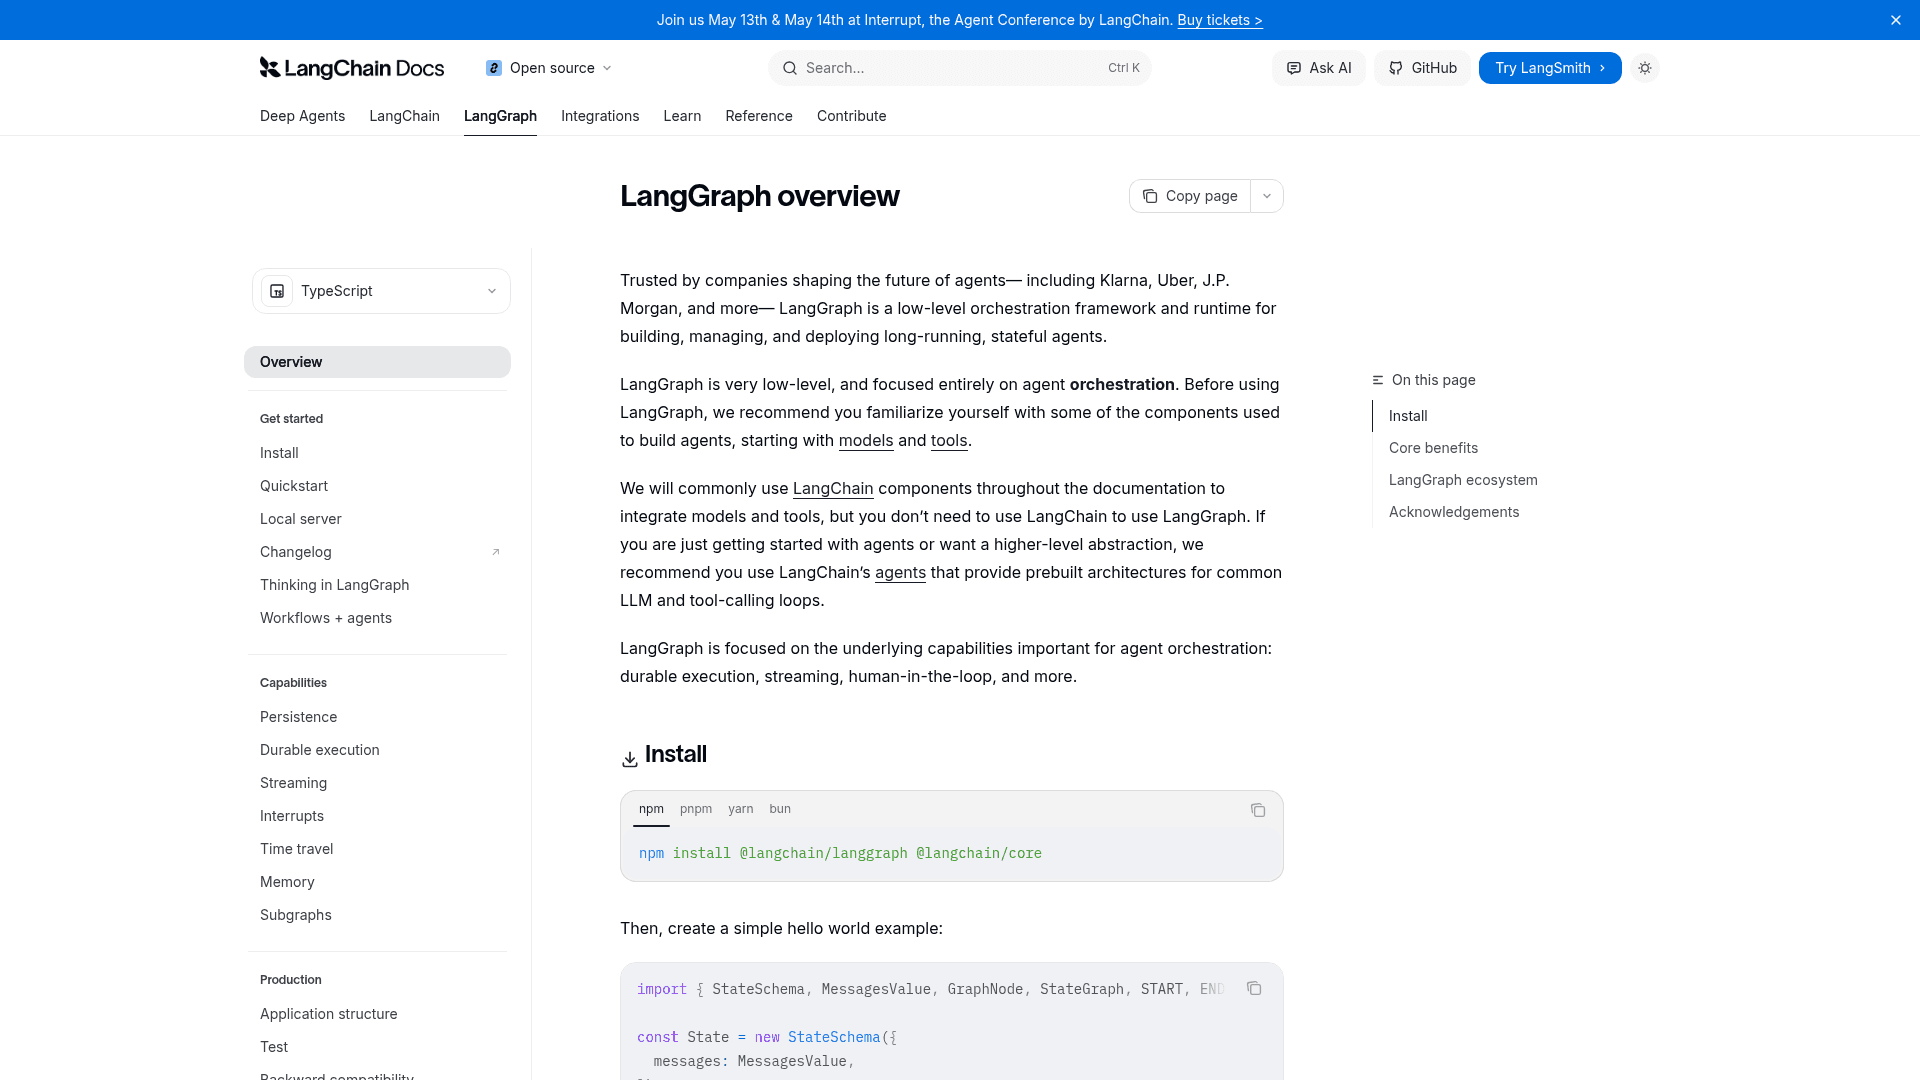Open Memory sidebar page
Viewport: 1920px width, 1080px height.
point(377,882)
